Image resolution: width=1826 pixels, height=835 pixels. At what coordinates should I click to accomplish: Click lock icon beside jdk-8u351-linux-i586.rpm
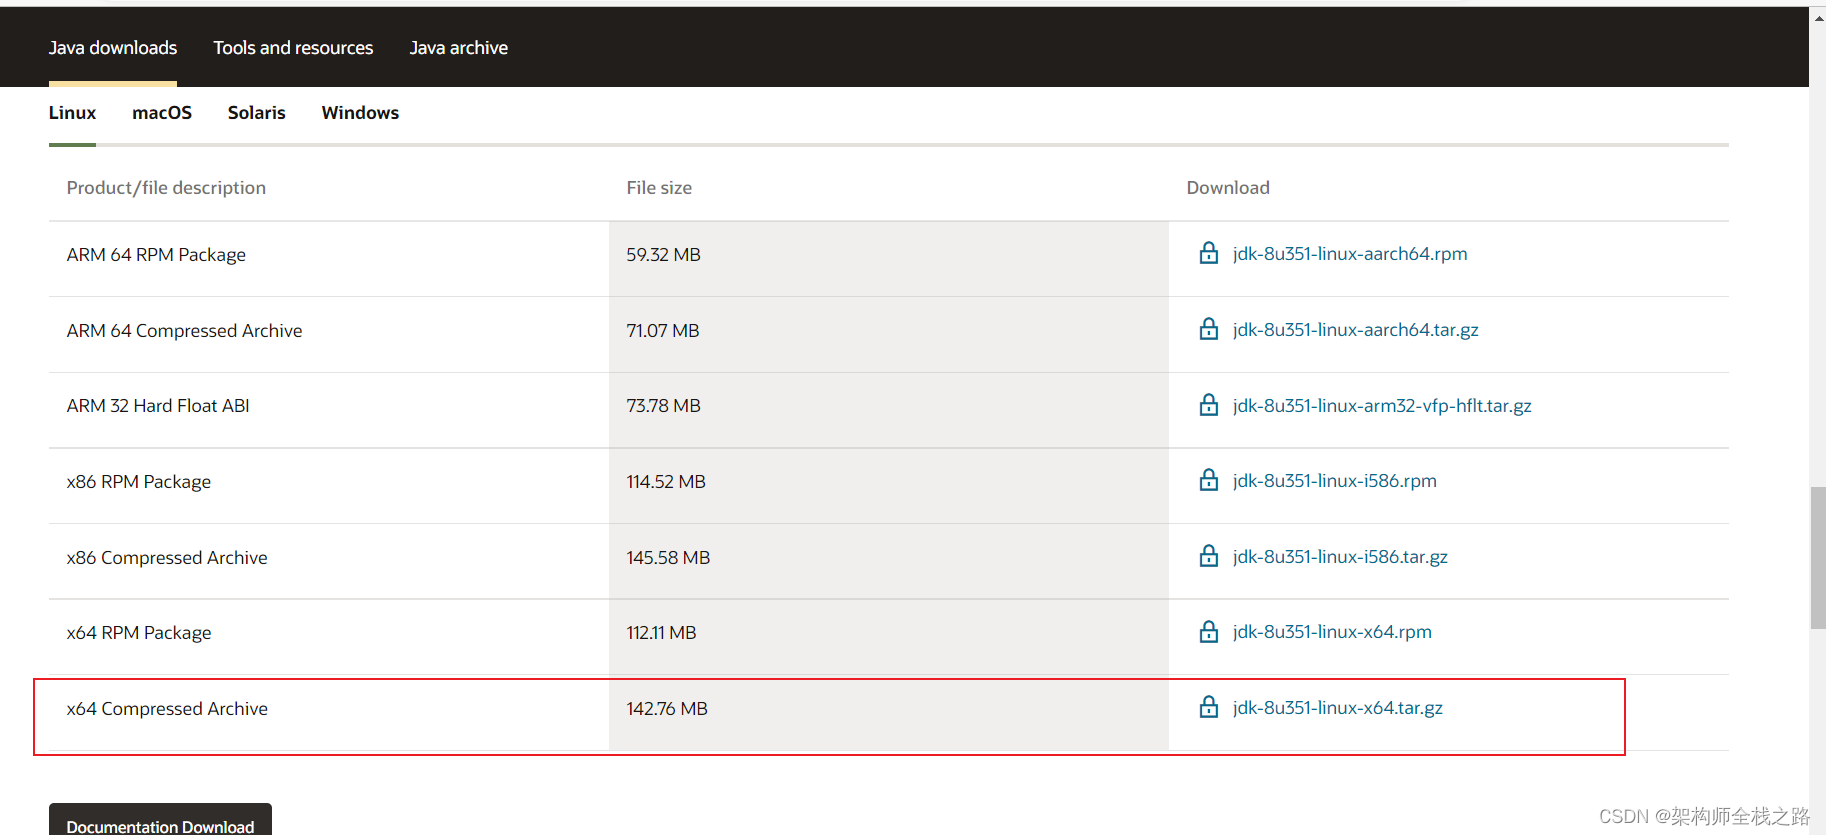pyautogui.click(x=1208, y=480)
